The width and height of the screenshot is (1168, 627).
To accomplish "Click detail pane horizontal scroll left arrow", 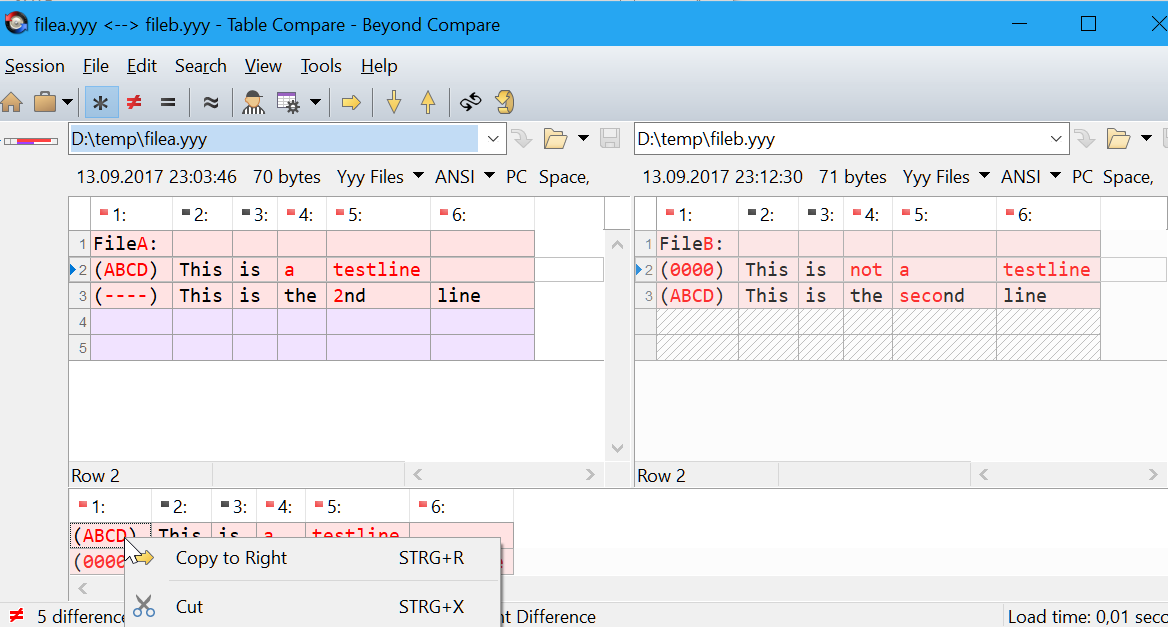I will (x=82, y=588).
